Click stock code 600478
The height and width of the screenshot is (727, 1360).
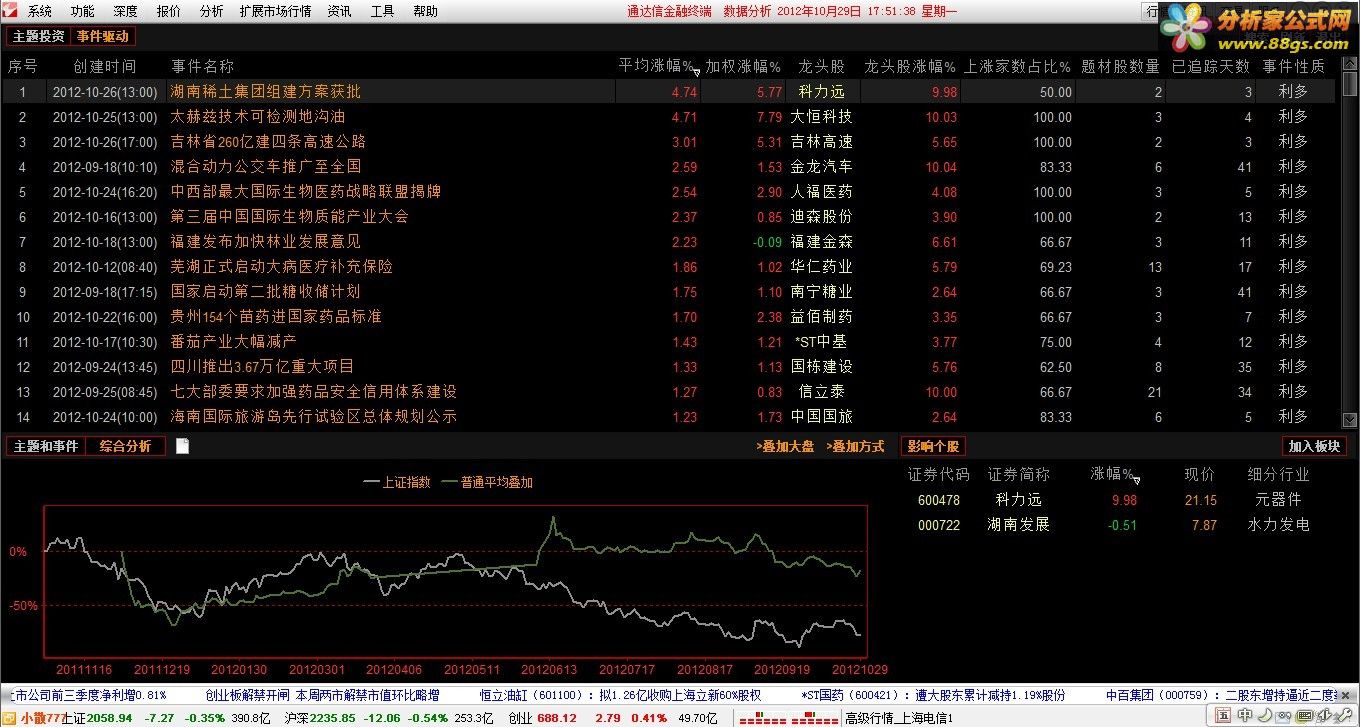pyautogui.click(x=938, y=500)
